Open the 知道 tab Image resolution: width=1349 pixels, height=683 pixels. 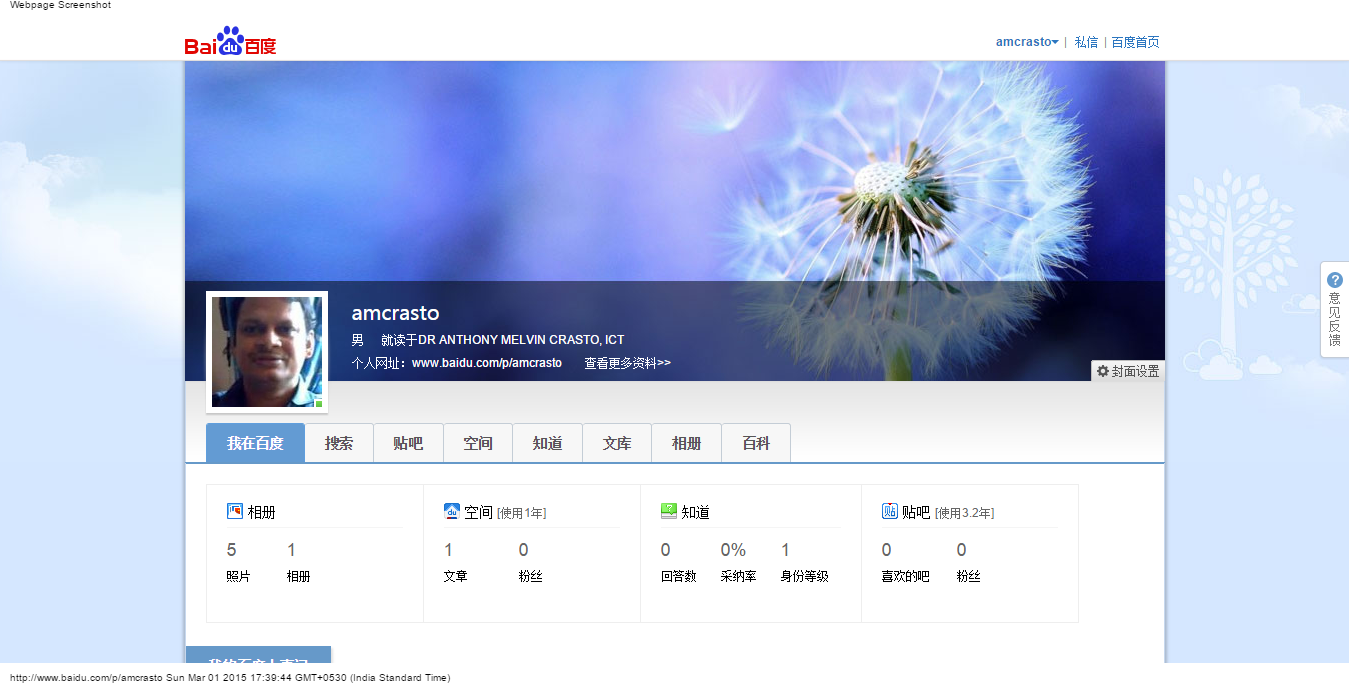click(x=547, y=443)
